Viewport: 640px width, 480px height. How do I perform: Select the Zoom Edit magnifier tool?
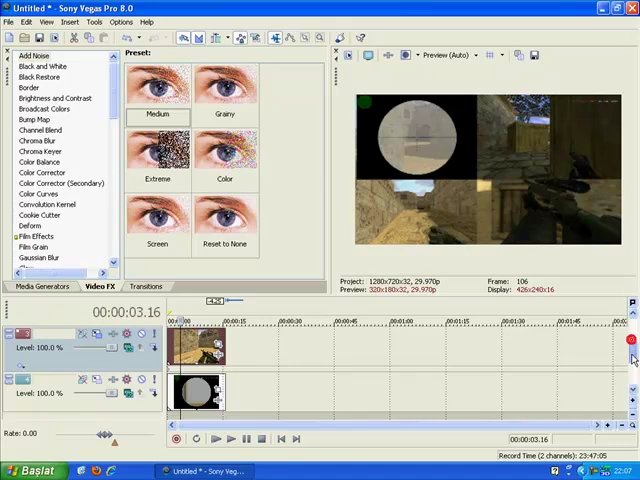[x=320, y=38]
